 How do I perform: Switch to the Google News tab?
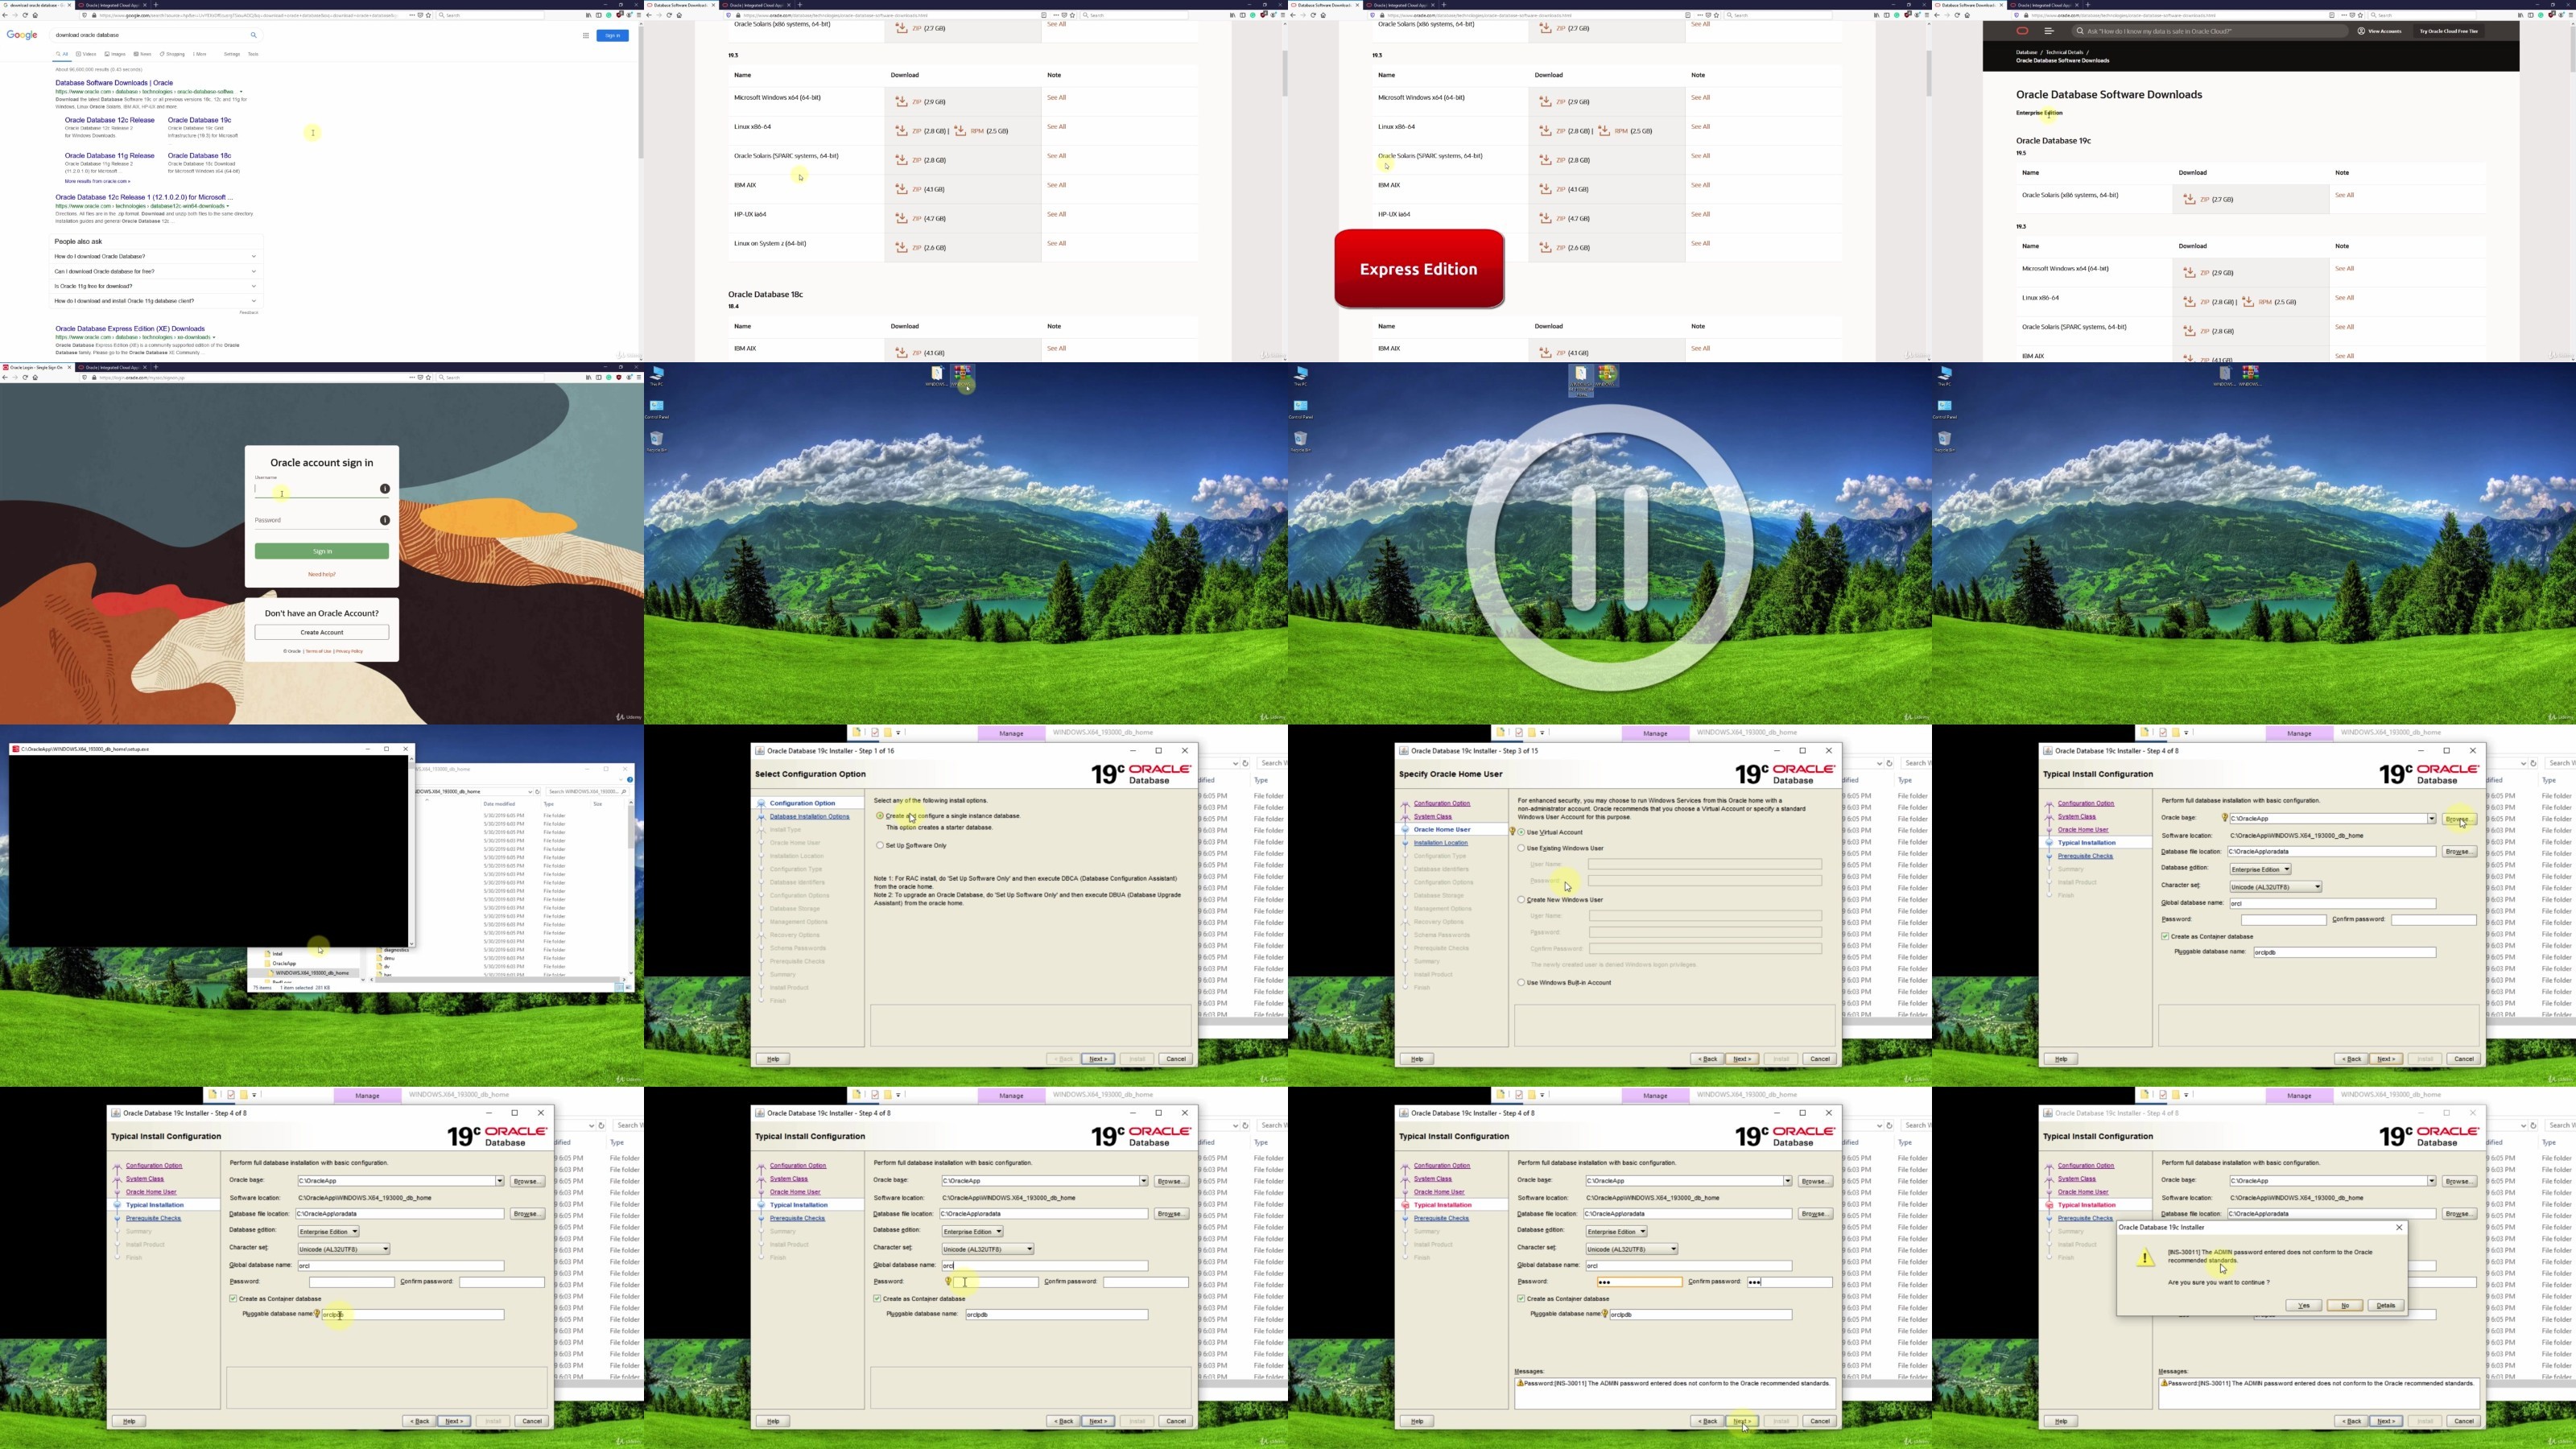(x=143, y=54)
